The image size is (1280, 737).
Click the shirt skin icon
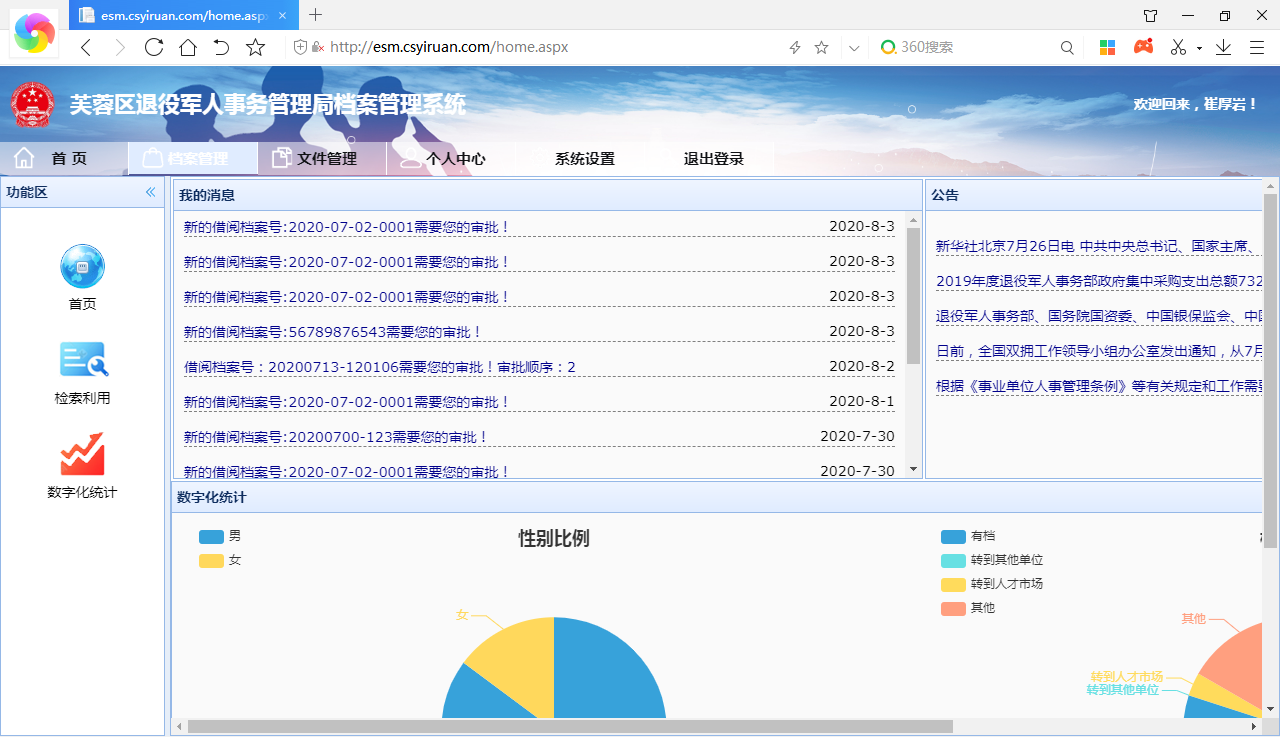1151,15
